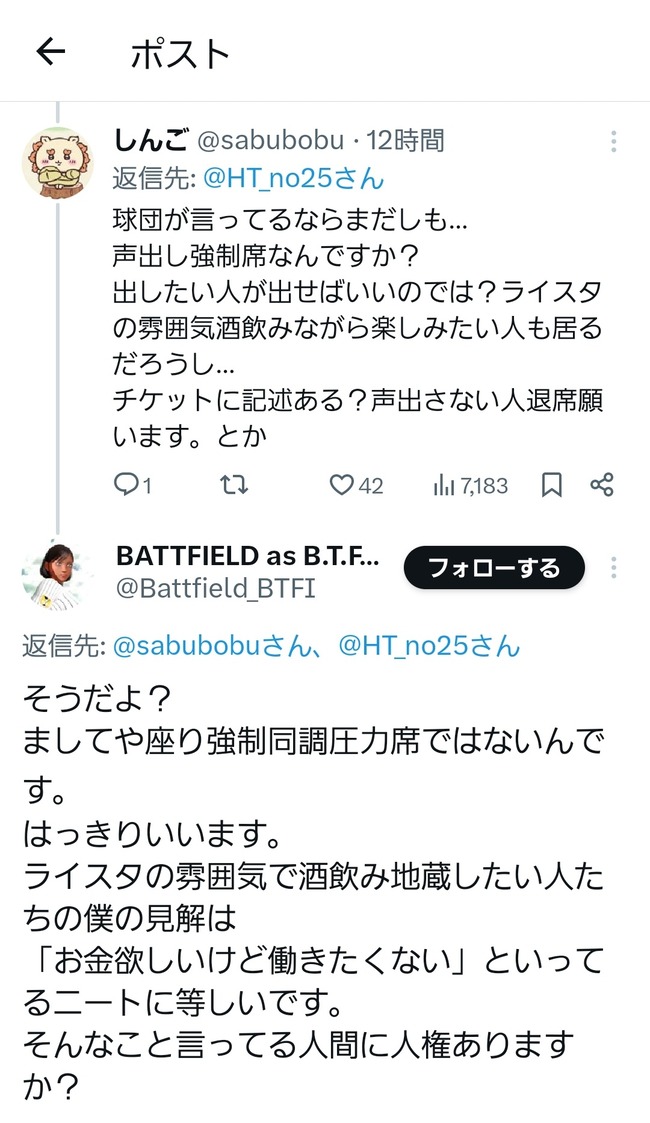This screenshot has width=650, height=1123.
Task: Share しんご's post via share icon
Action: point(601,485)
